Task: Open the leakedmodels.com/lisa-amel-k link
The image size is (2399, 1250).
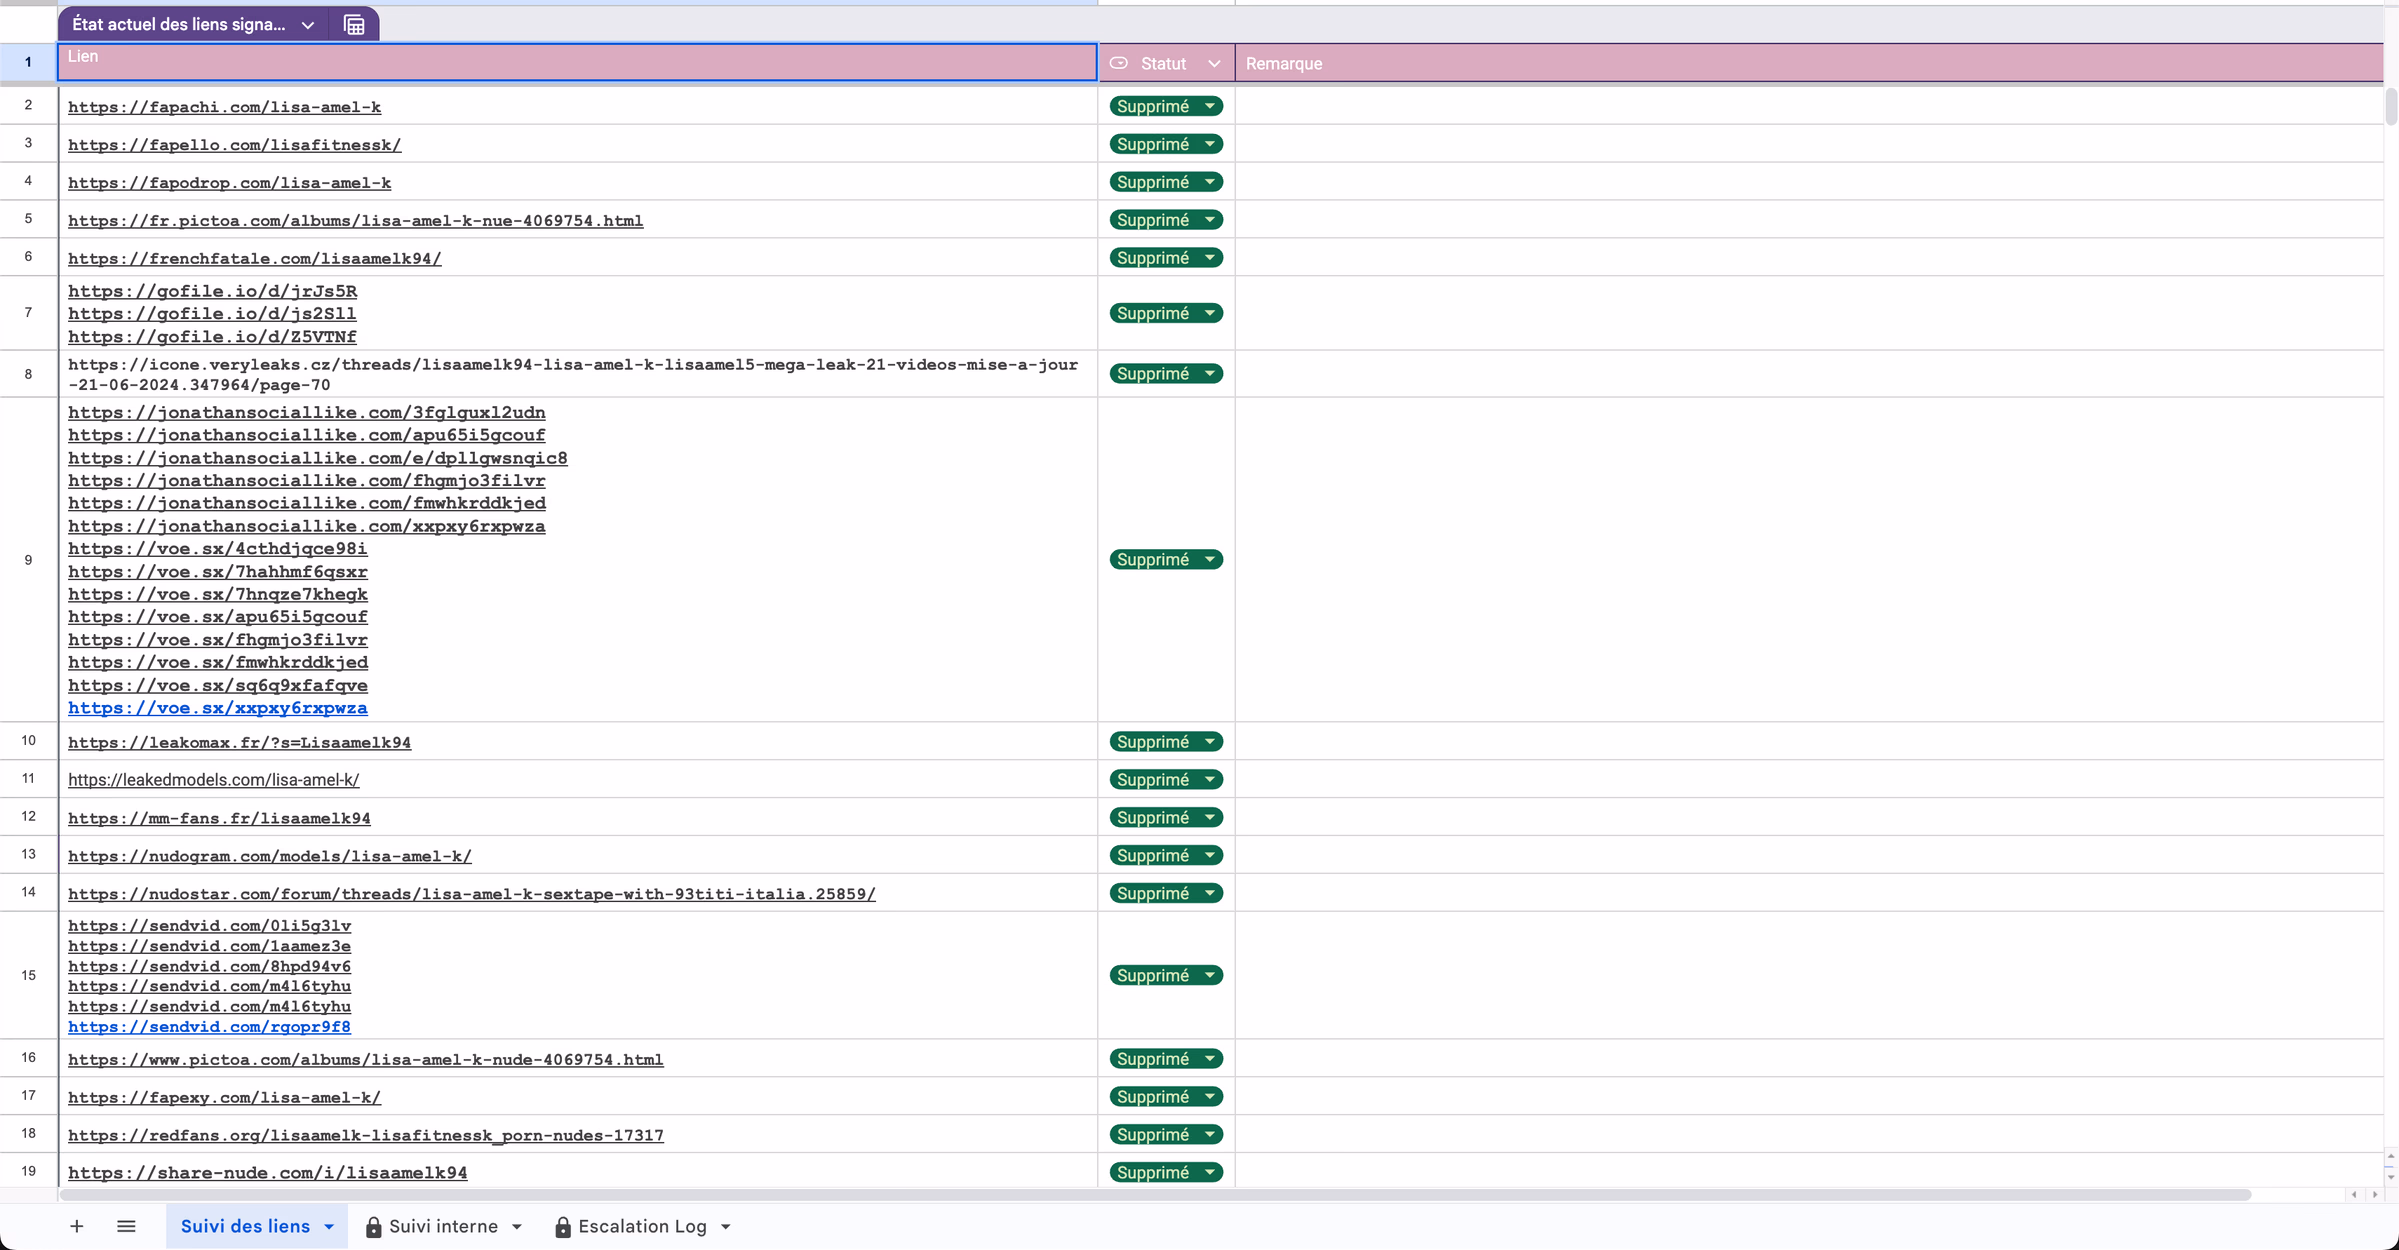Action: [213, 780]
